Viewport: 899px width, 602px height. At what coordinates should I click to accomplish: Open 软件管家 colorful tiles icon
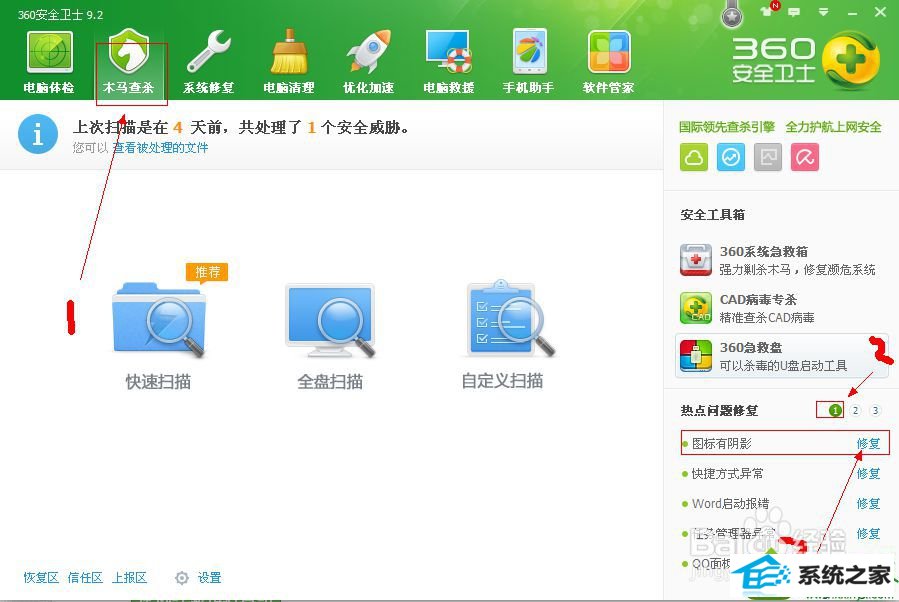609,52
